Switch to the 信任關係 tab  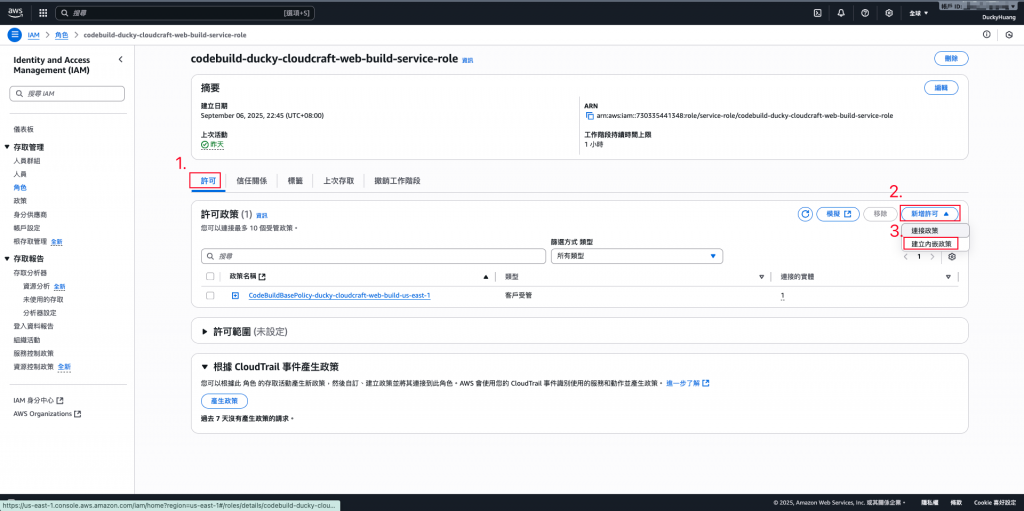click(251, 181)
